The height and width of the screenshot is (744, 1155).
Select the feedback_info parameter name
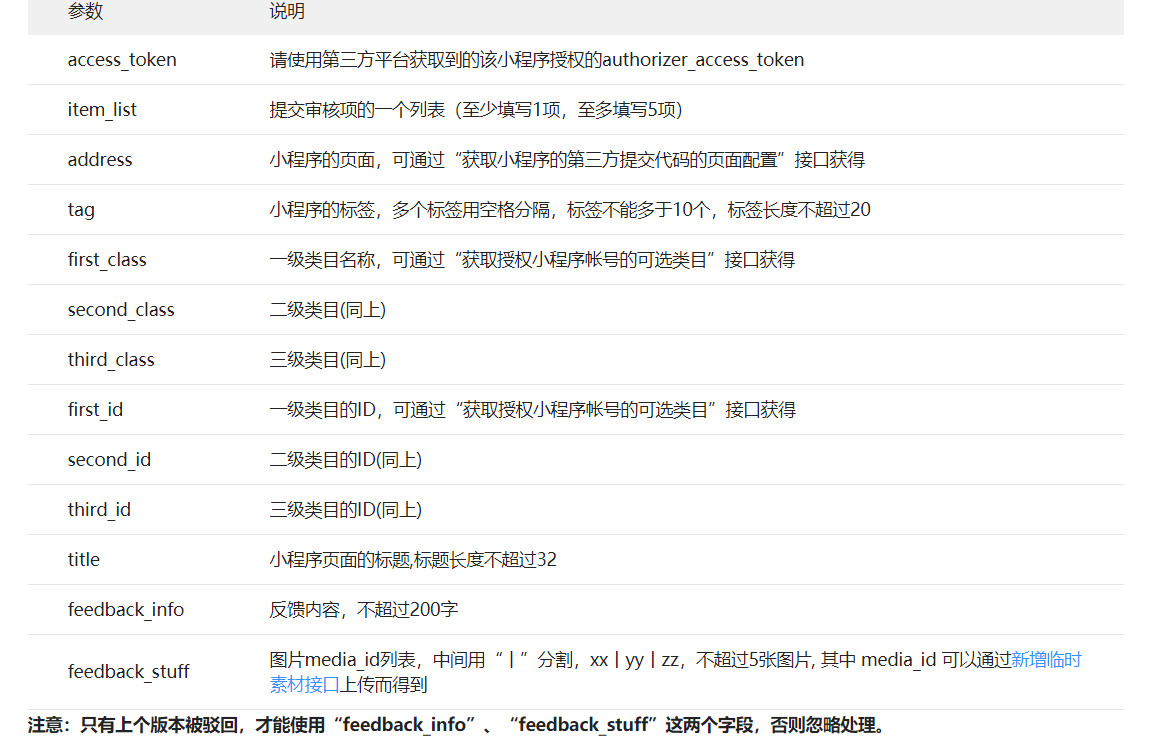[126, 610]
